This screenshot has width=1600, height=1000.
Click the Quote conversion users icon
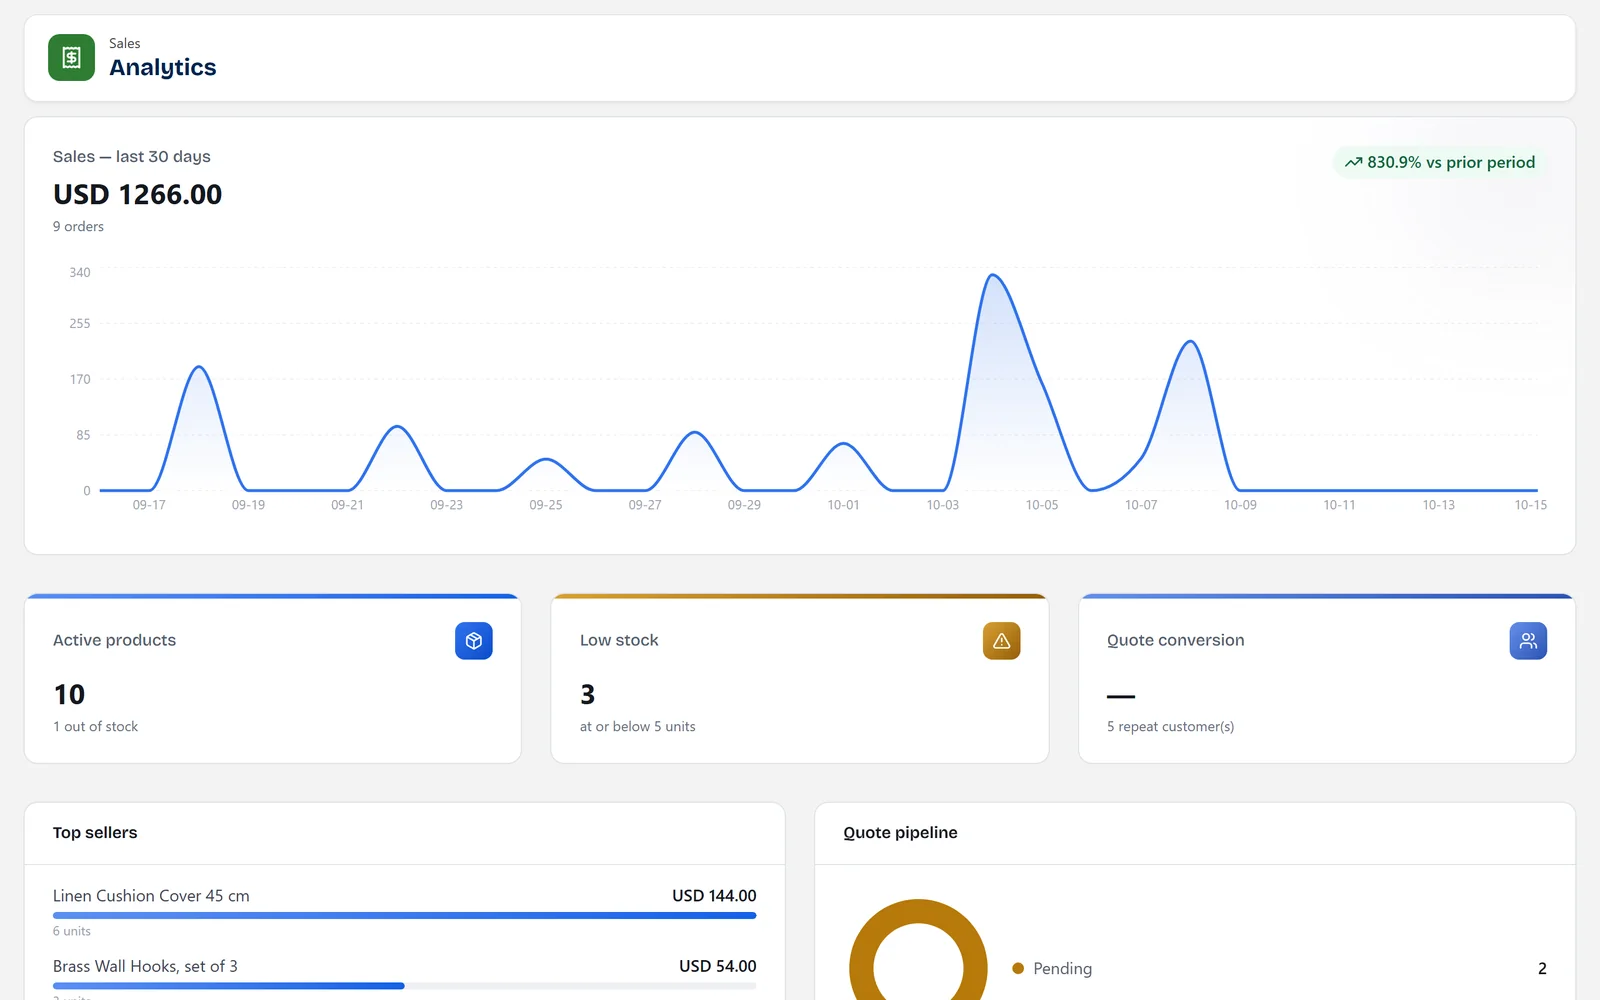click(1528, 641)
